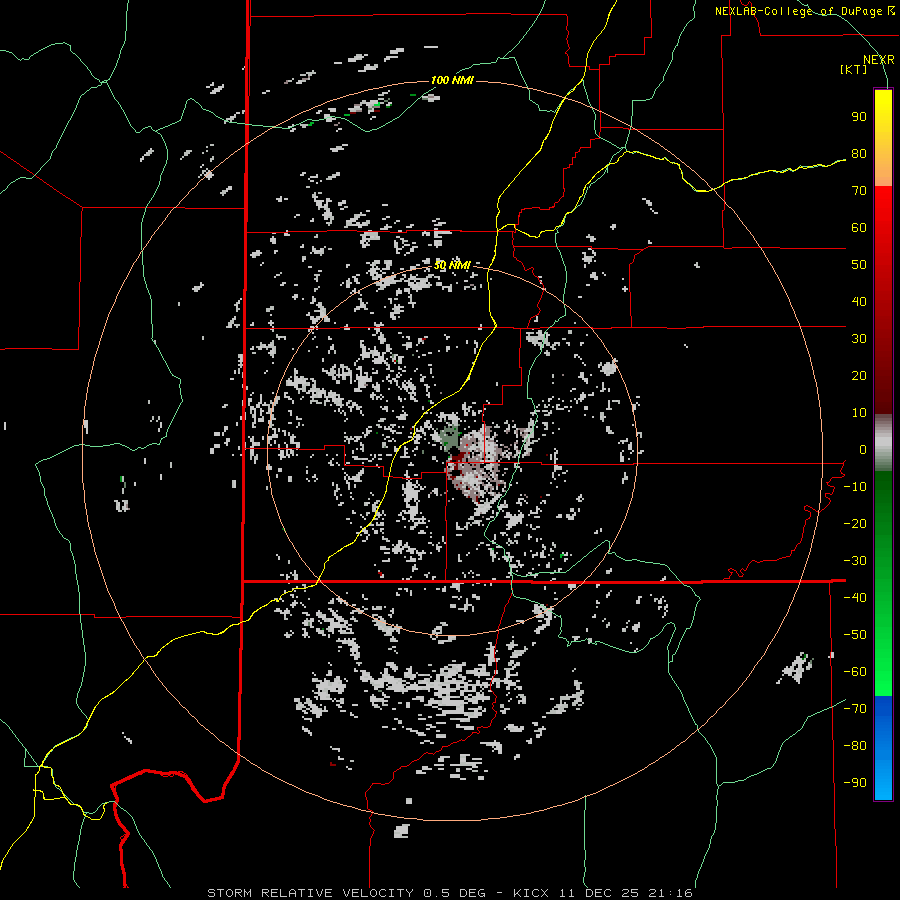This screenshot has width=900, height=900.
Task: Click the -90 scale label
Action: 855,782
